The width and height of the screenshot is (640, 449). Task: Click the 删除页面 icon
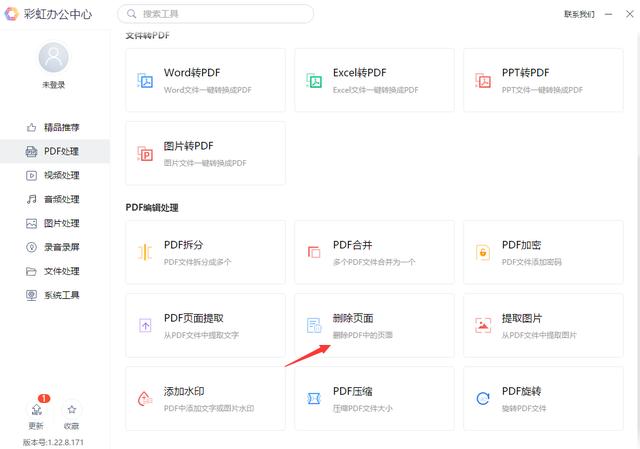[x=314, y=325]
